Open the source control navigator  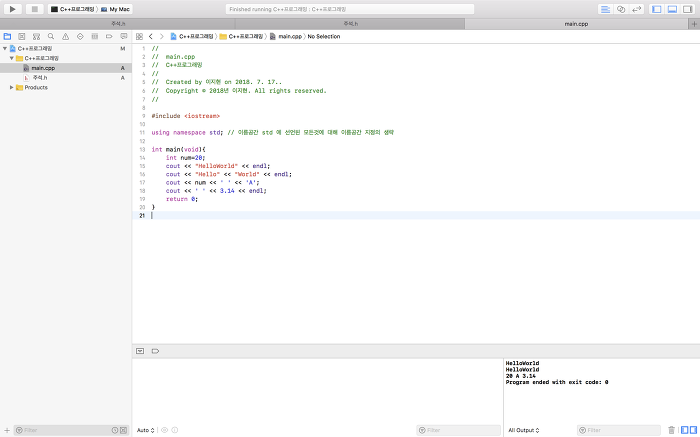21,36
